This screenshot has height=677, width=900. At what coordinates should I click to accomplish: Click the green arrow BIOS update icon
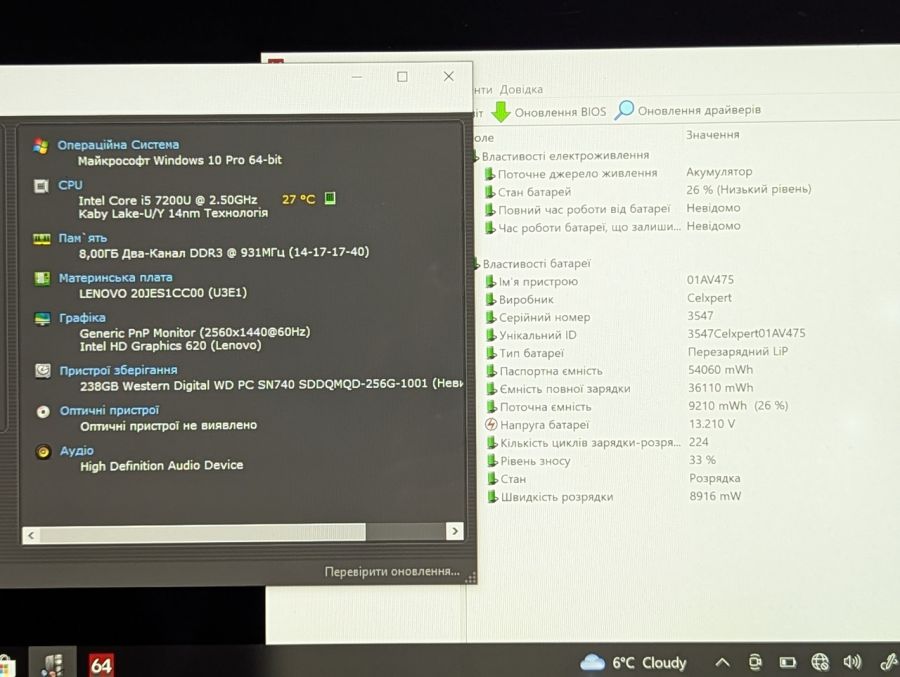(501, 112)
